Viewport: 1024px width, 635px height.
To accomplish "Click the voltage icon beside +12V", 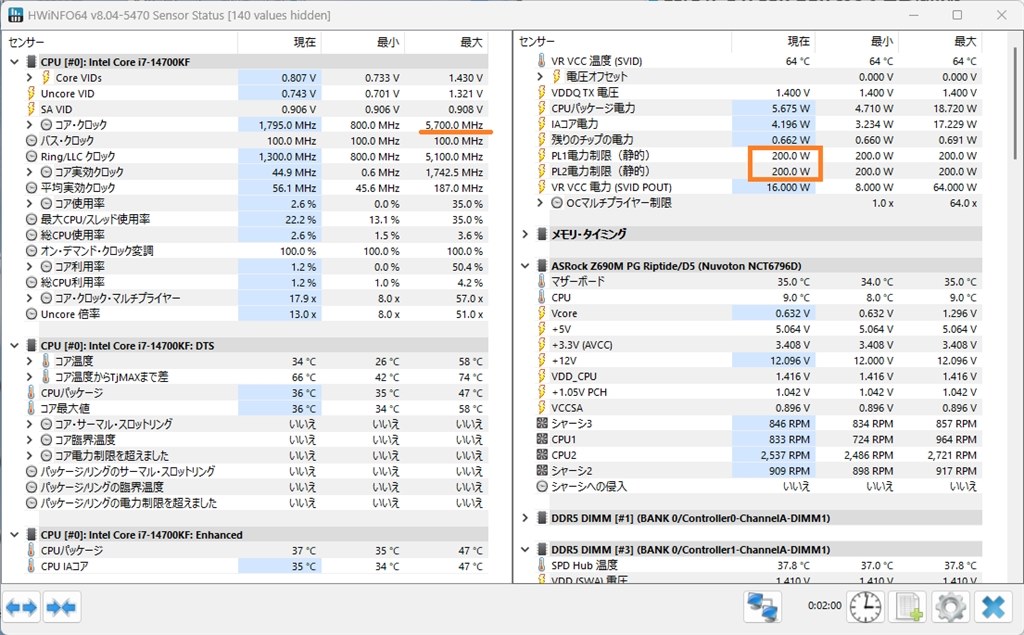I will [541, 360].
